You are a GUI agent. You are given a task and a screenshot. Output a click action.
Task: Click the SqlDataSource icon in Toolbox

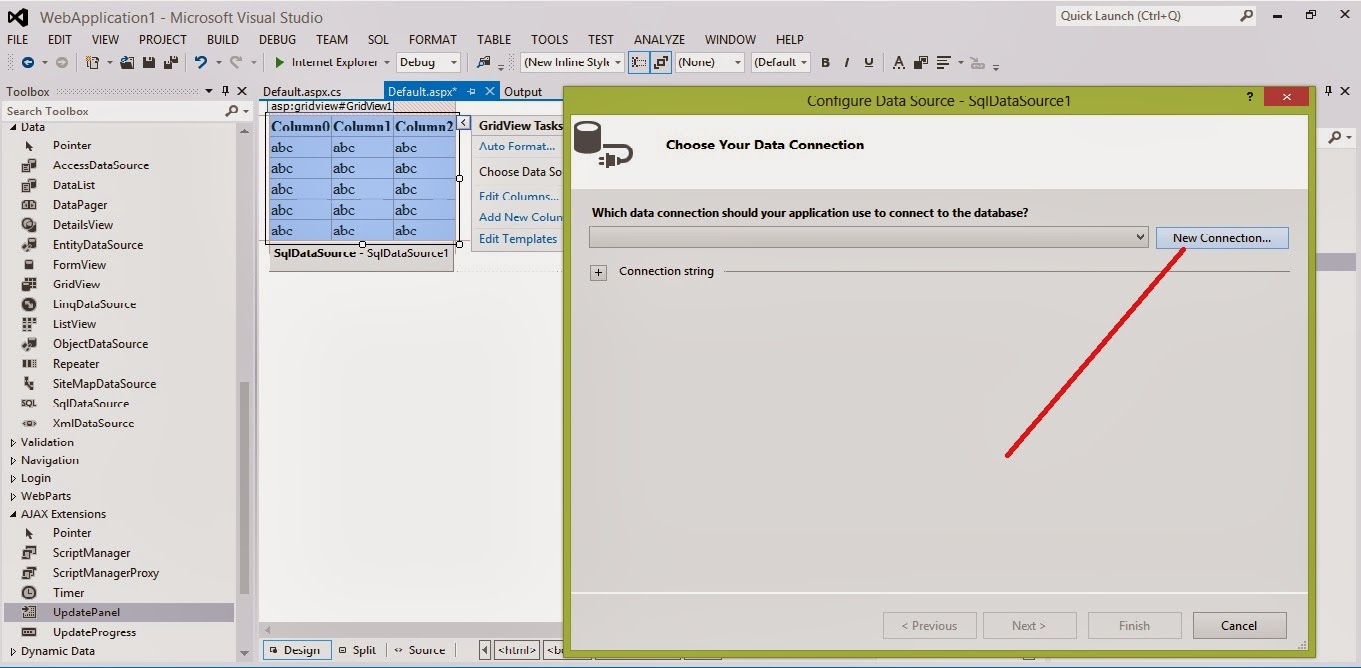point(29,404)
